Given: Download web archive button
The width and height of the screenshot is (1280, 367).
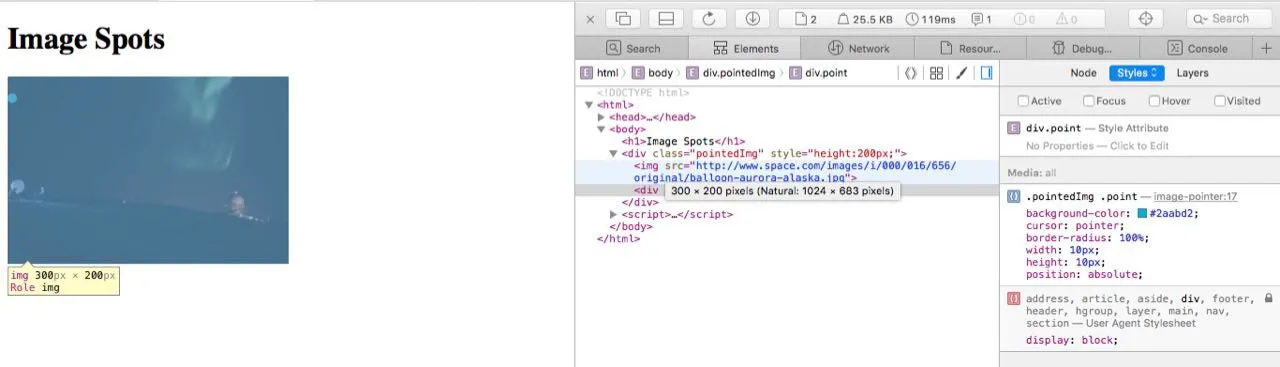Looking at the screenshot, I should click(x=752, y=18).
